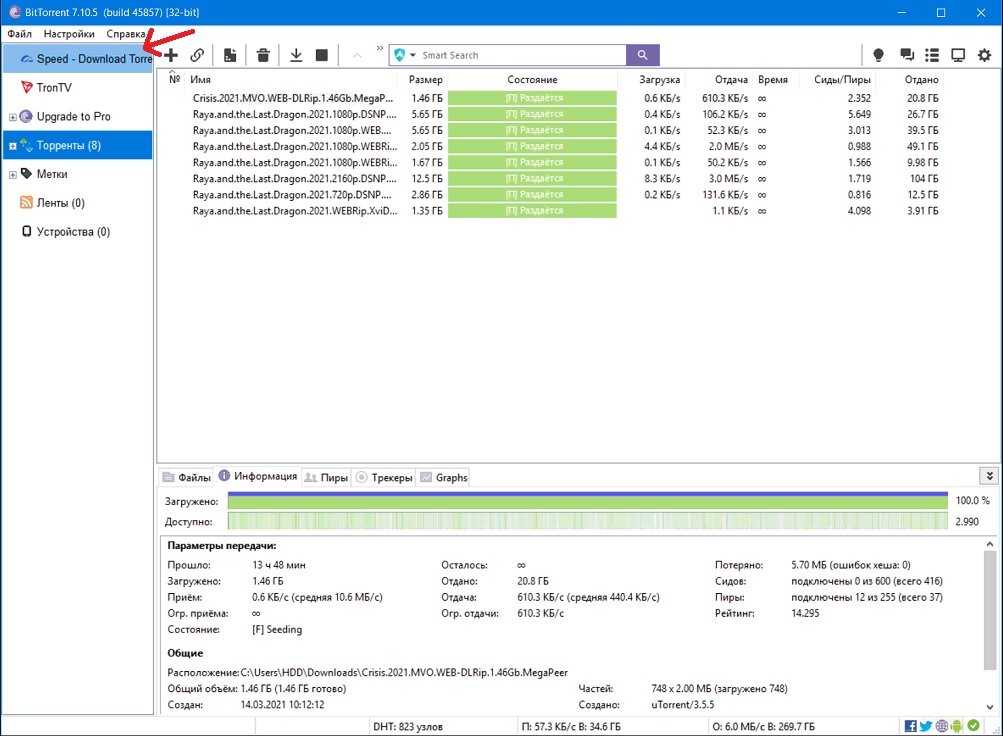The width and height of the screenshot is (1003, 737).
Task: Switch to Информация tab
Action: (258, 476)
